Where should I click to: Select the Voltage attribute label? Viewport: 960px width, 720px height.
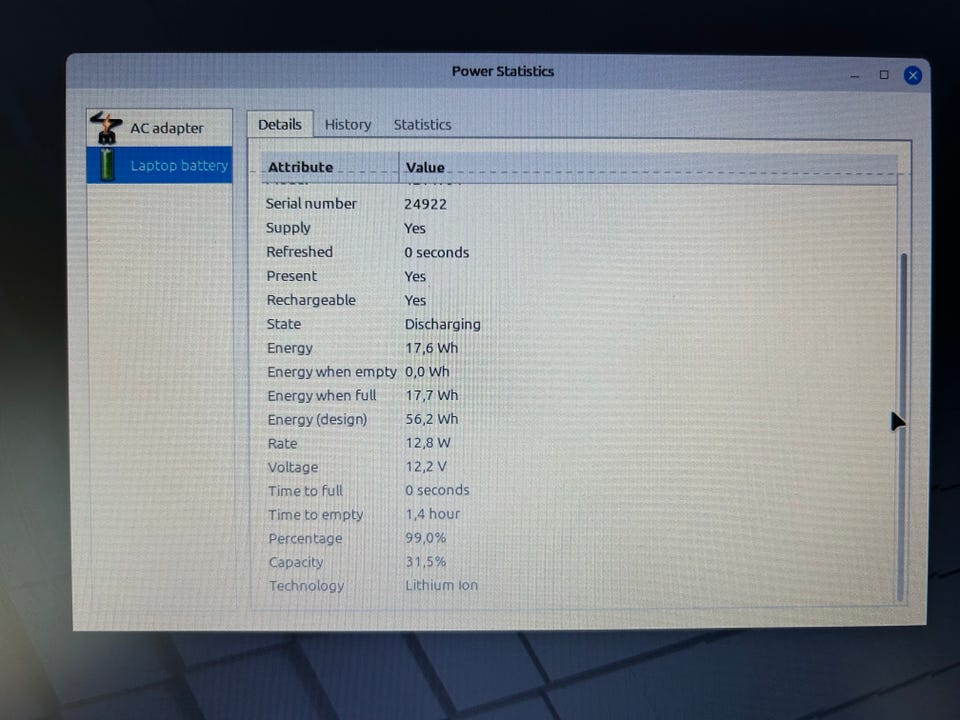click(x=293, y=467)
